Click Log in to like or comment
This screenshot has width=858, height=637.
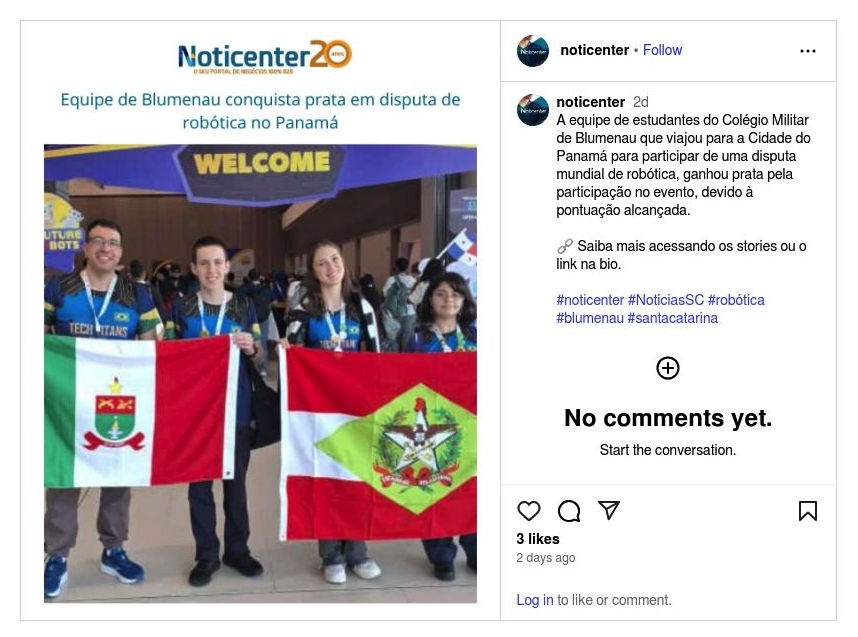[x=535, y=600]
